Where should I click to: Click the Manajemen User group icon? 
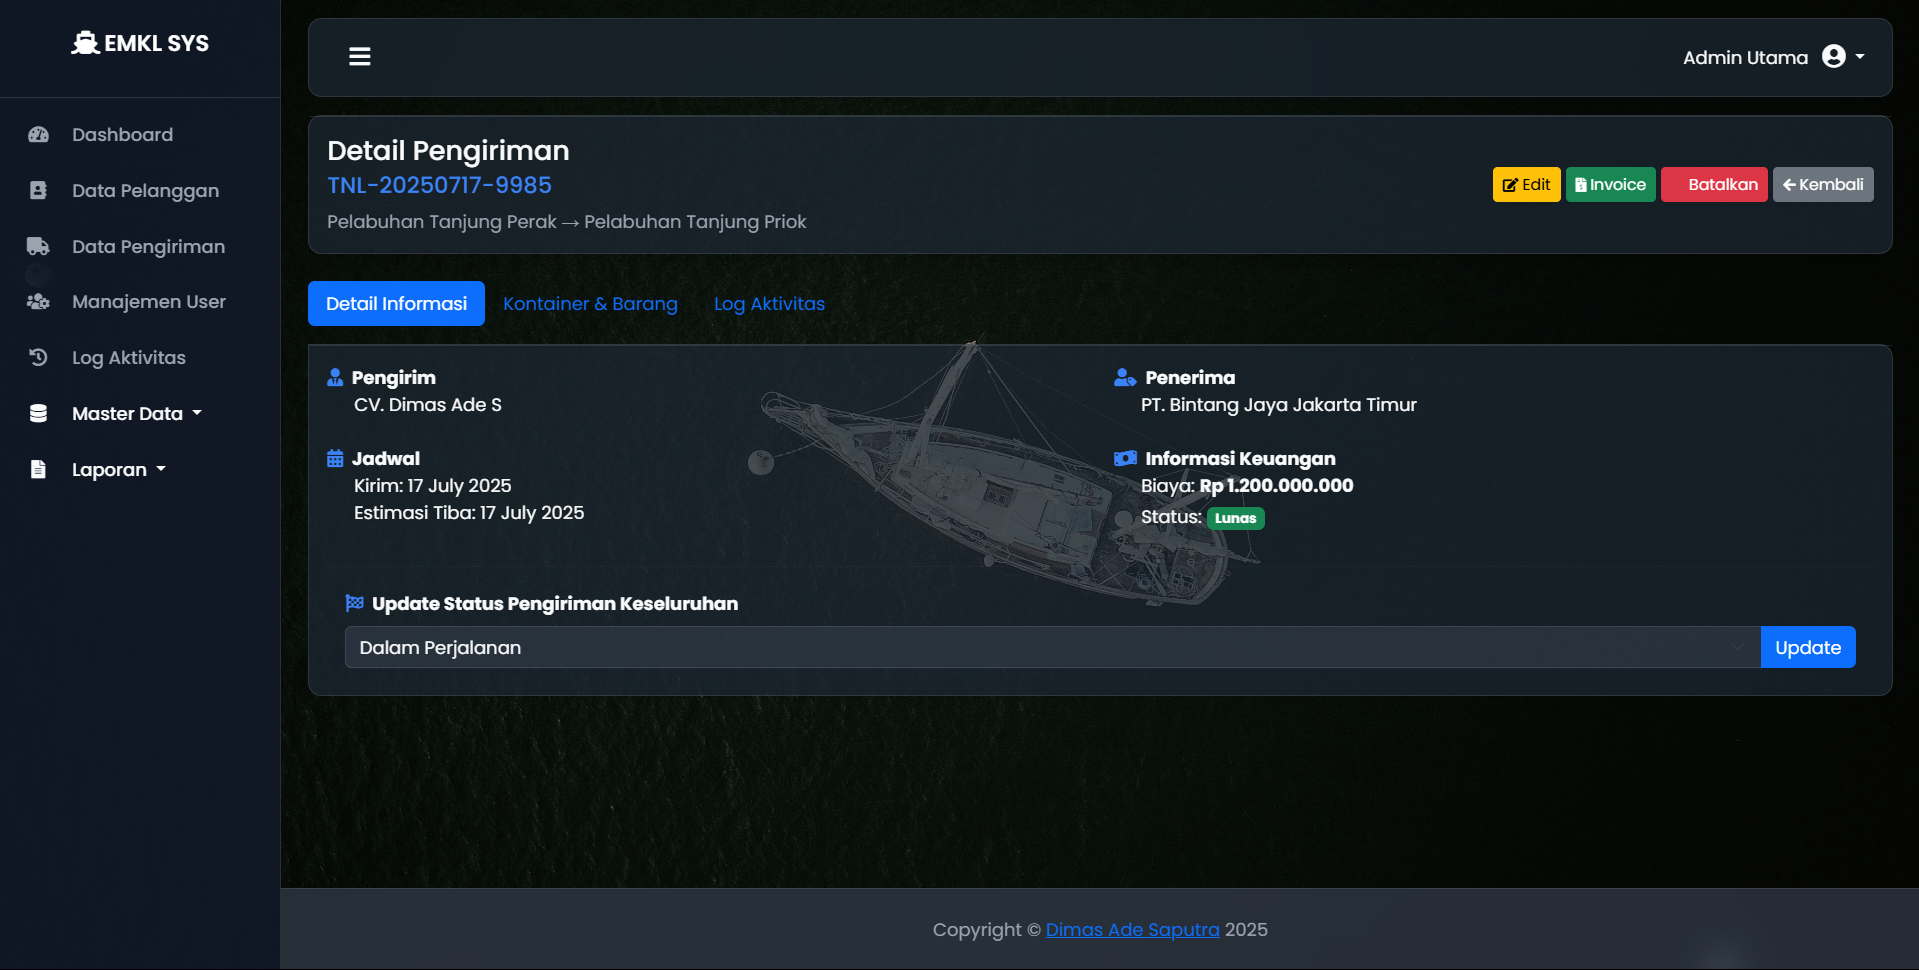point(38,302)
